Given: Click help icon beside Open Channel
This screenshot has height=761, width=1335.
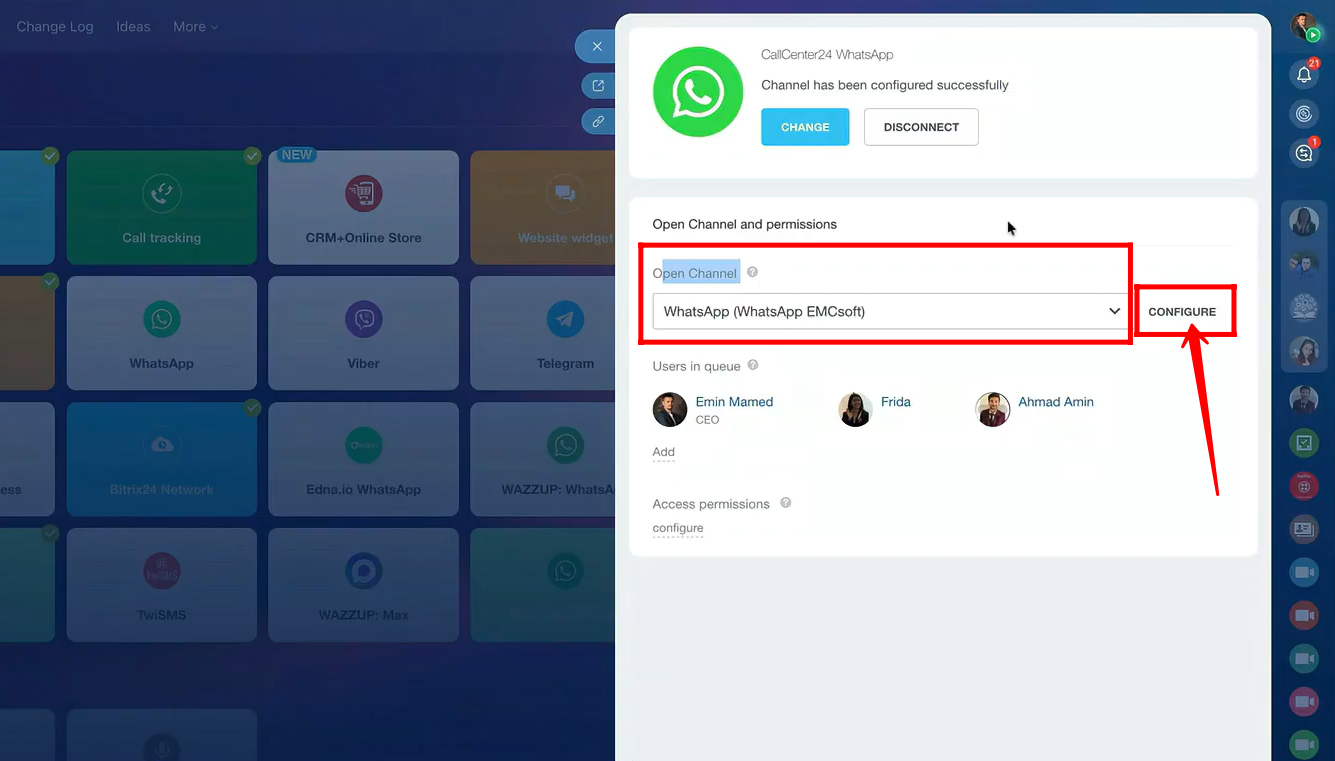Looking at the screenshot, I should click(752, 272).
